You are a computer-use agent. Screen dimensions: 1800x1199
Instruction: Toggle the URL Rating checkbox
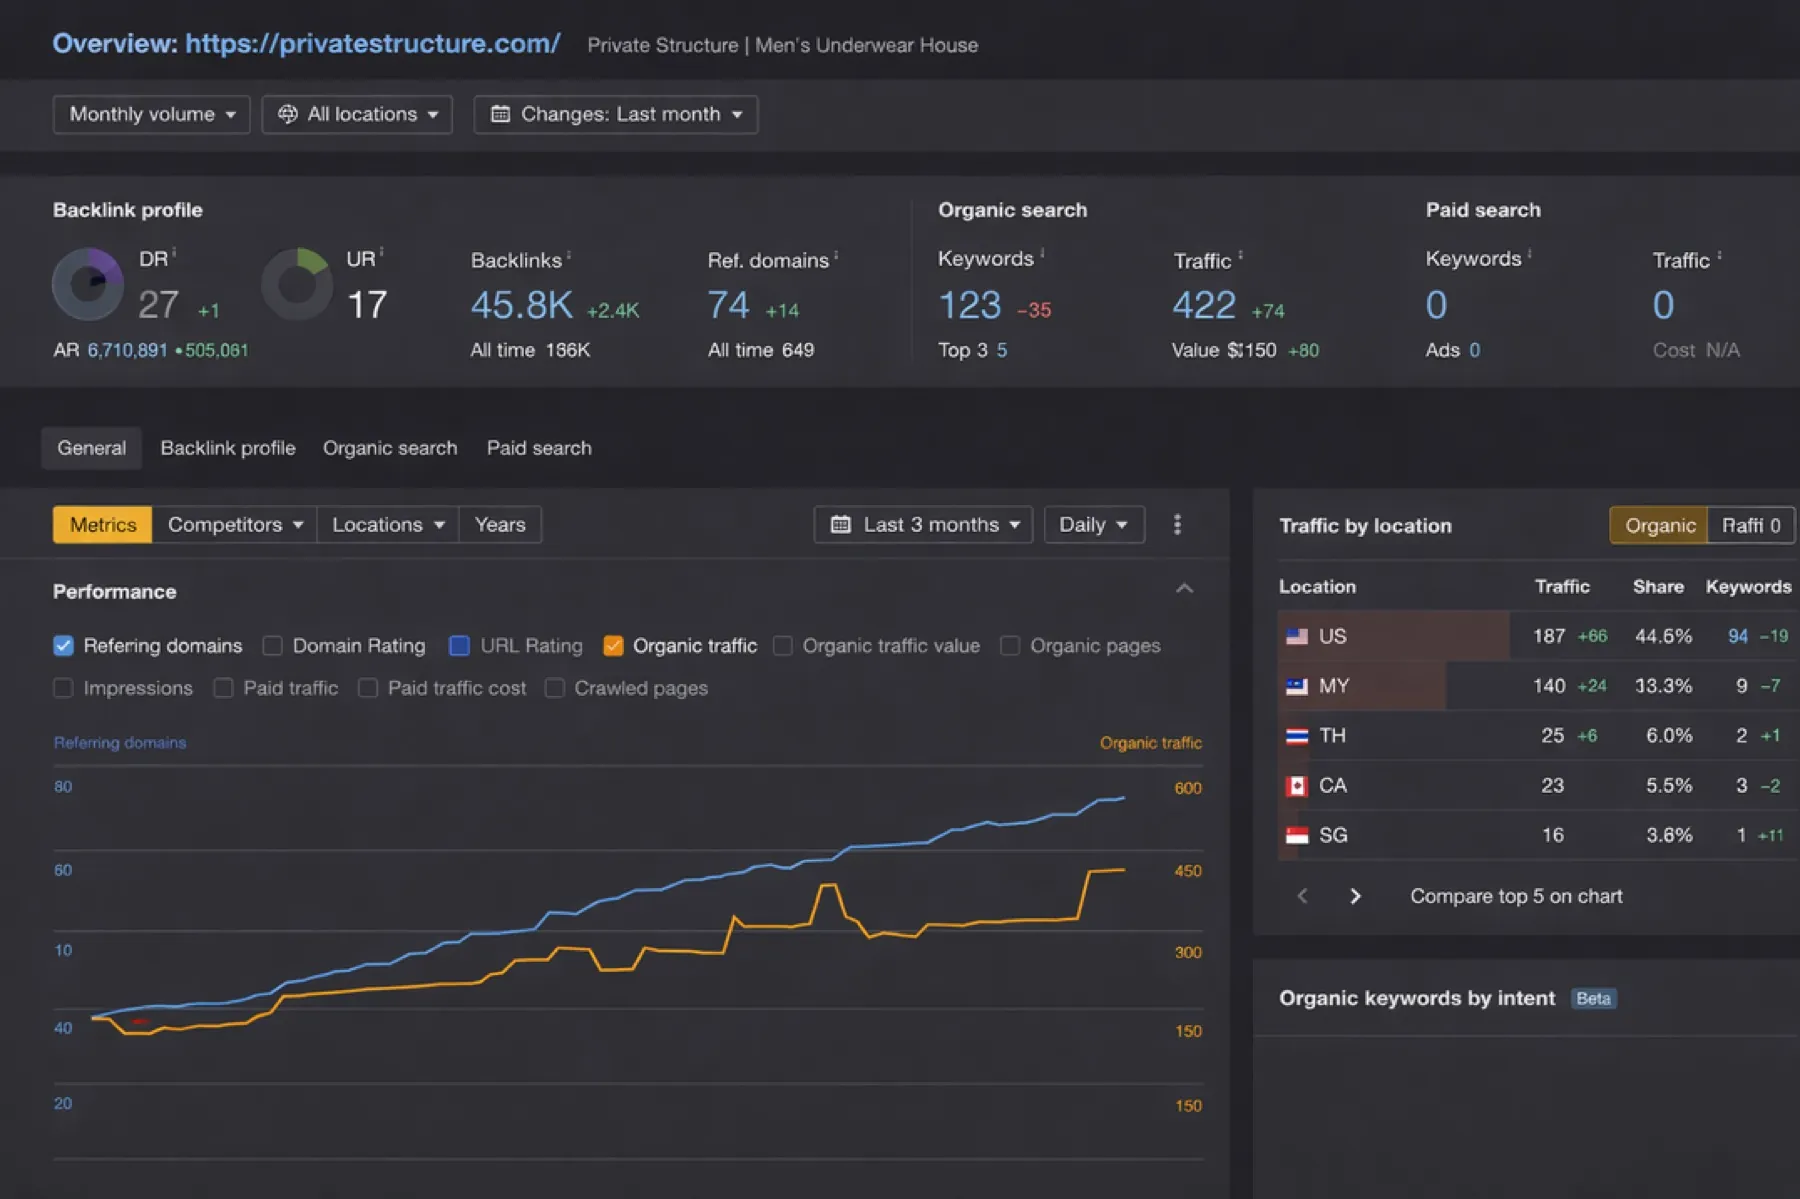459,646
